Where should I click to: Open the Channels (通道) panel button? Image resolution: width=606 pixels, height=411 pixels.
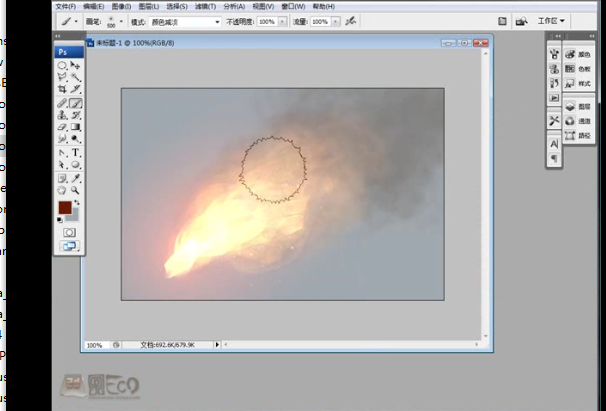click(x=579, y=120)
